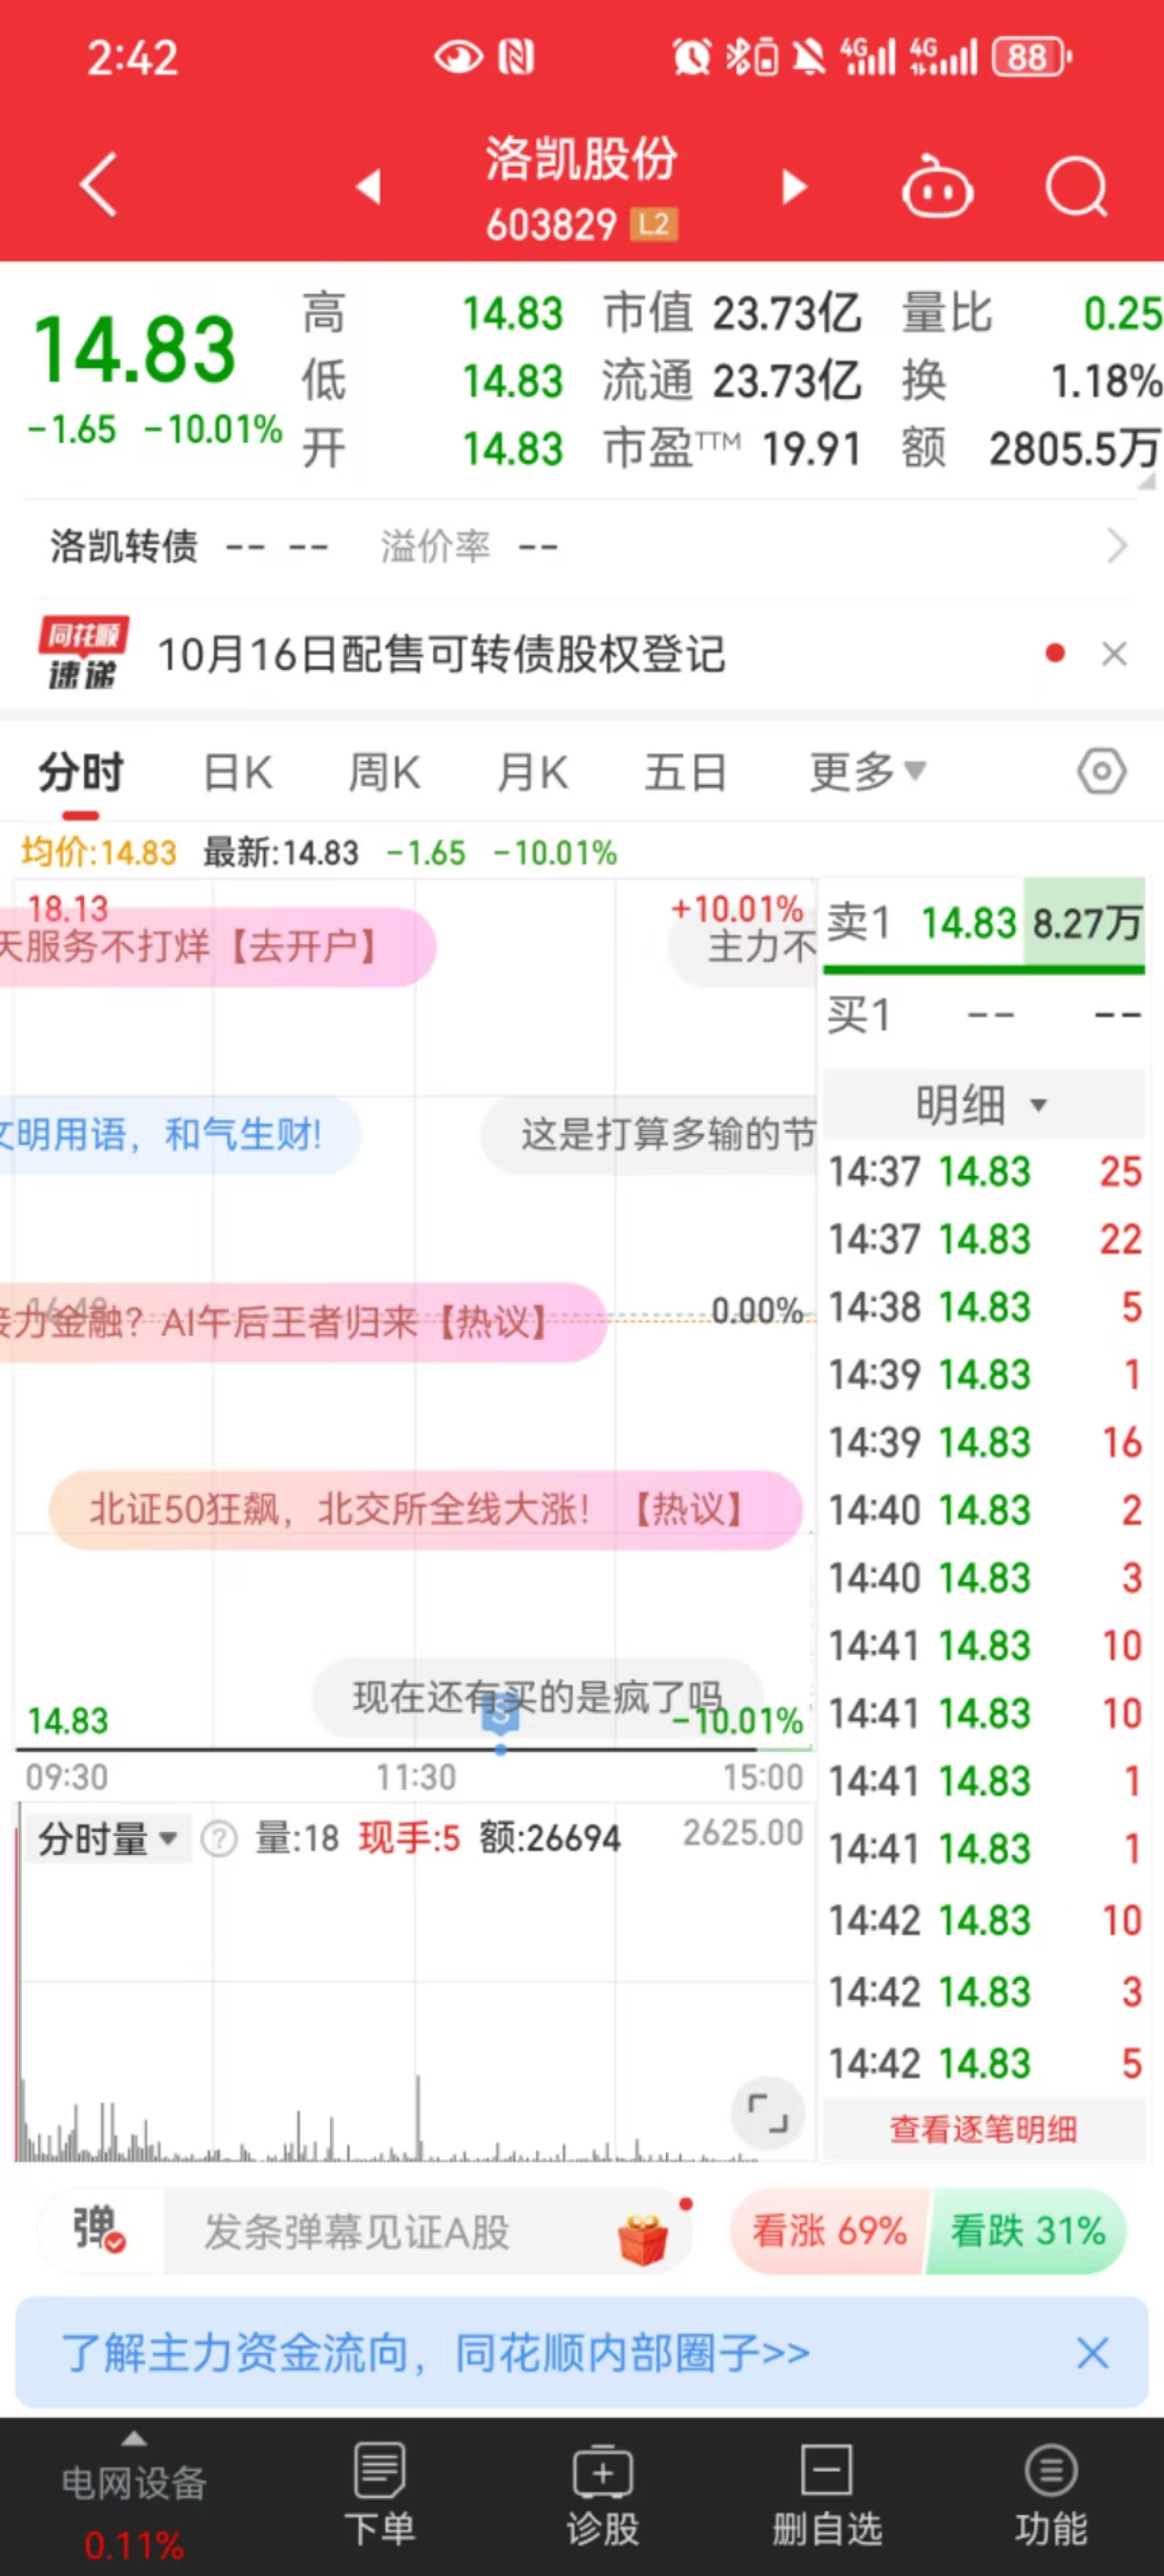Expand the 电网设备 sector panel
Screen dimensions: 1164x2576
(x=134, y=2495)
